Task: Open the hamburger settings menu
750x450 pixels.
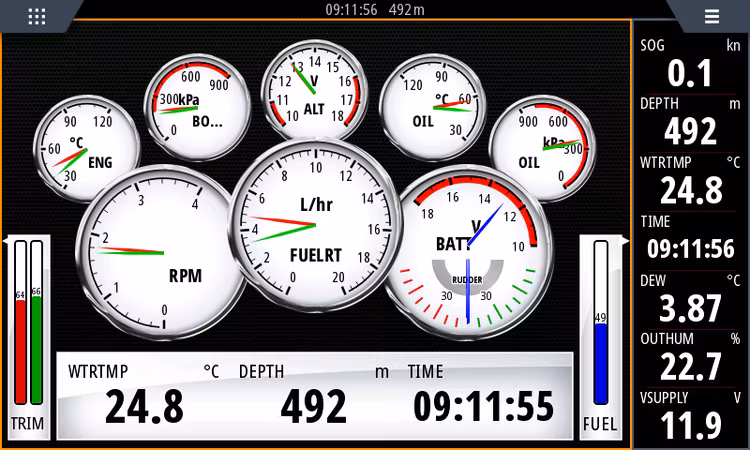Action: click(x=711, y=16)
